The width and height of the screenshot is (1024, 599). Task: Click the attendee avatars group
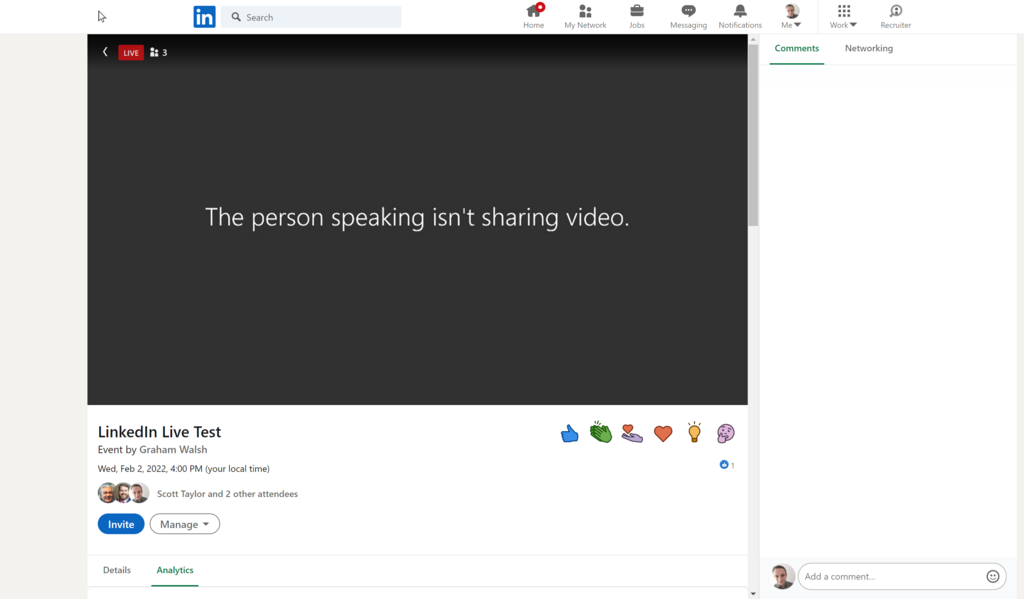point(123,493)
